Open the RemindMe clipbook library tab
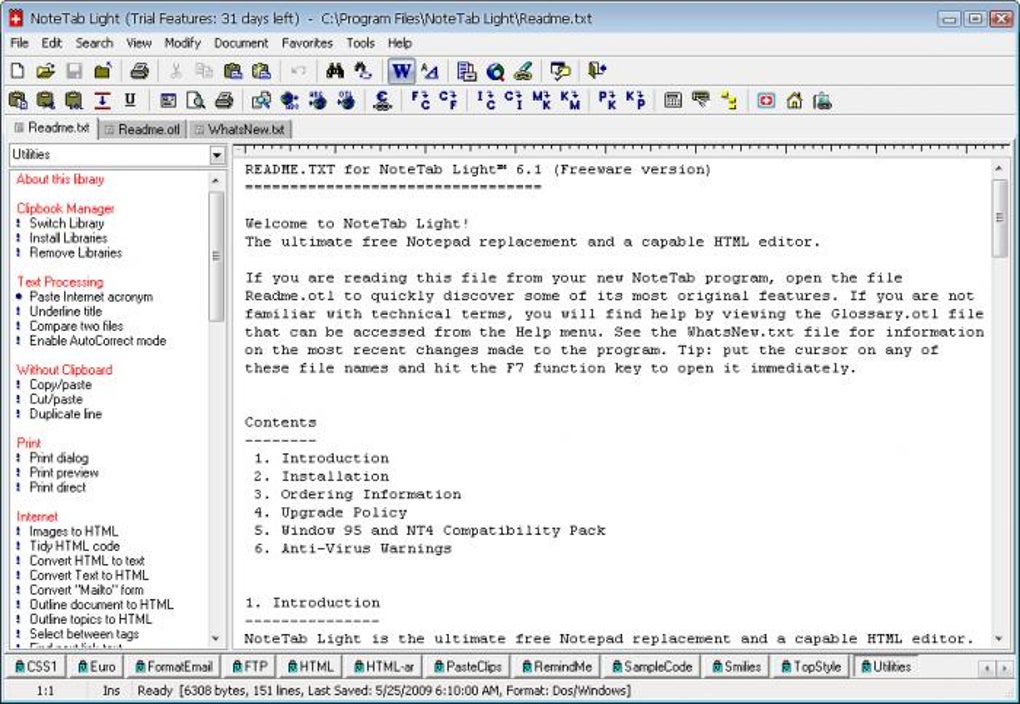Image resolution: width=1020 pixels, height=704 pixels. click(557, 667)
